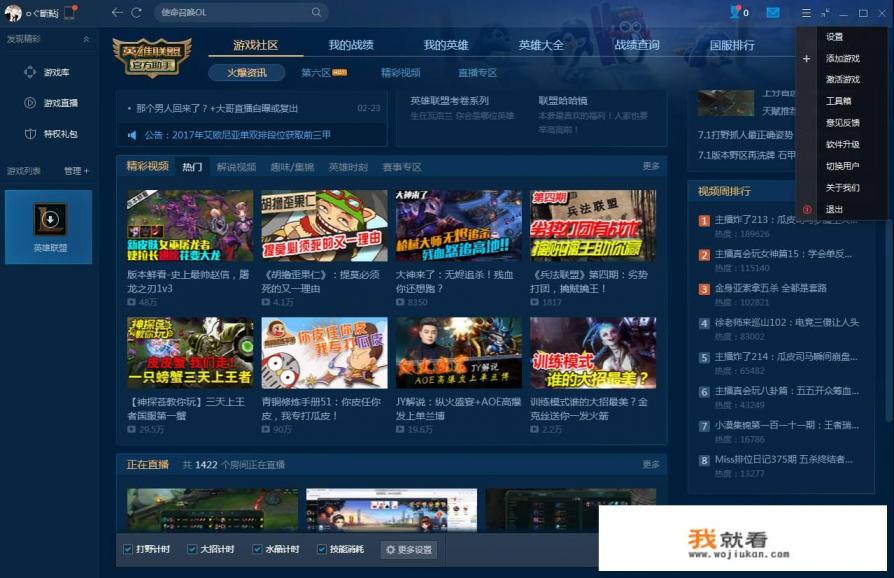Click the back arrow navigation icon
The image size is (894, 578).
(x=117, y=13)
